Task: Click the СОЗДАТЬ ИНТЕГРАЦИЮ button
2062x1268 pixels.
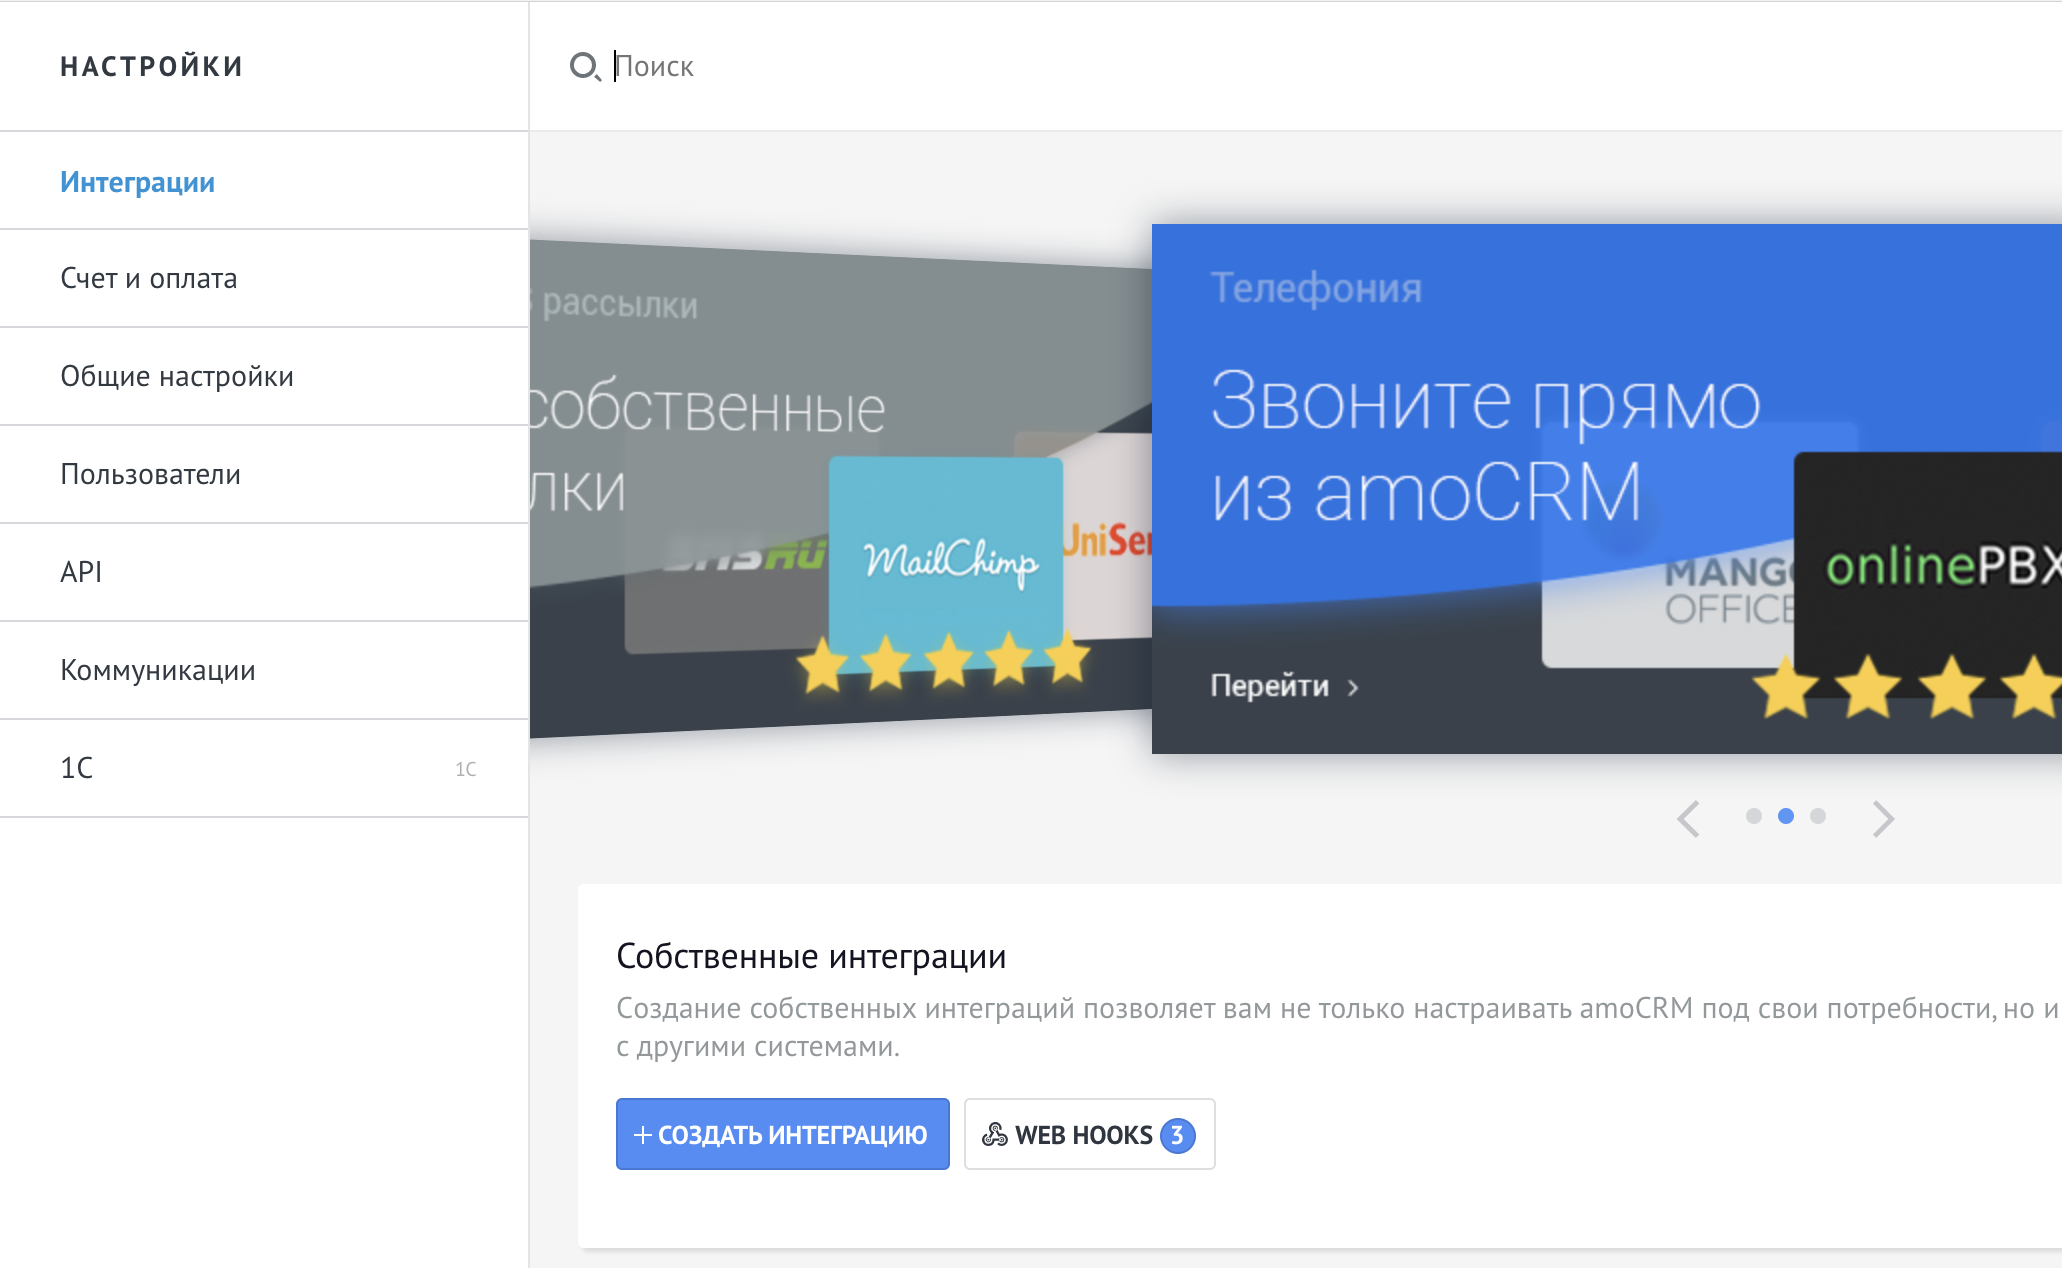Action: pyautogui.click(x=783, y=1134)
